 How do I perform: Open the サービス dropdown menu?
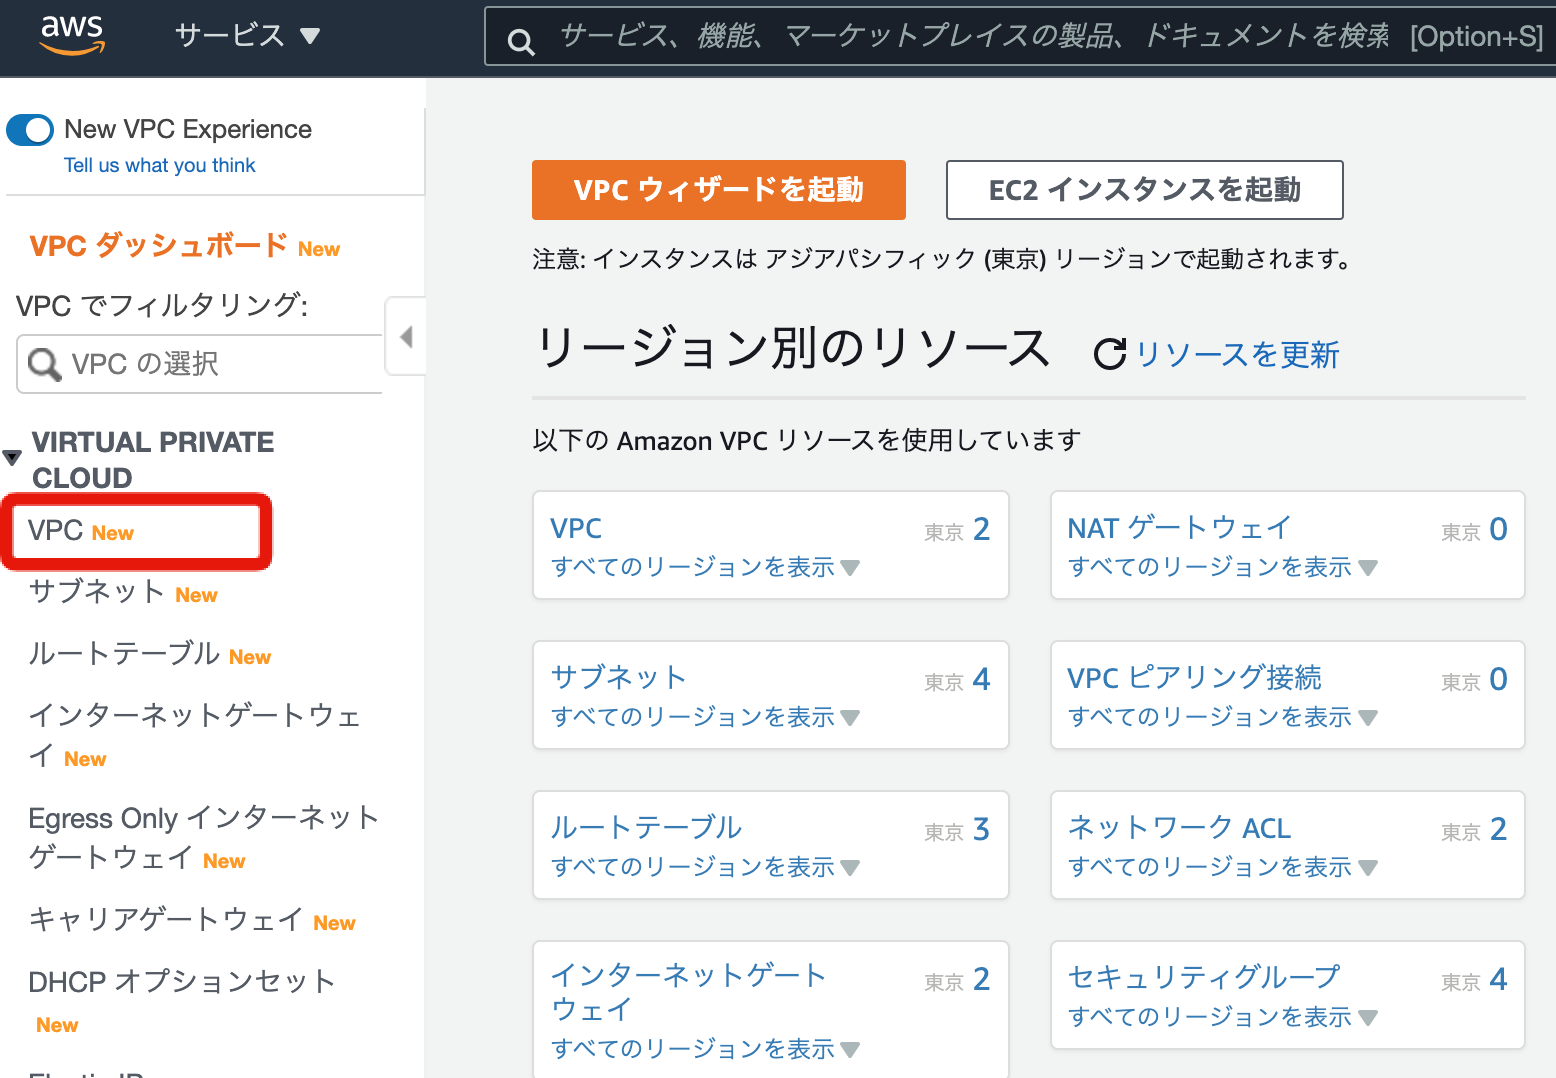[247, 36]
